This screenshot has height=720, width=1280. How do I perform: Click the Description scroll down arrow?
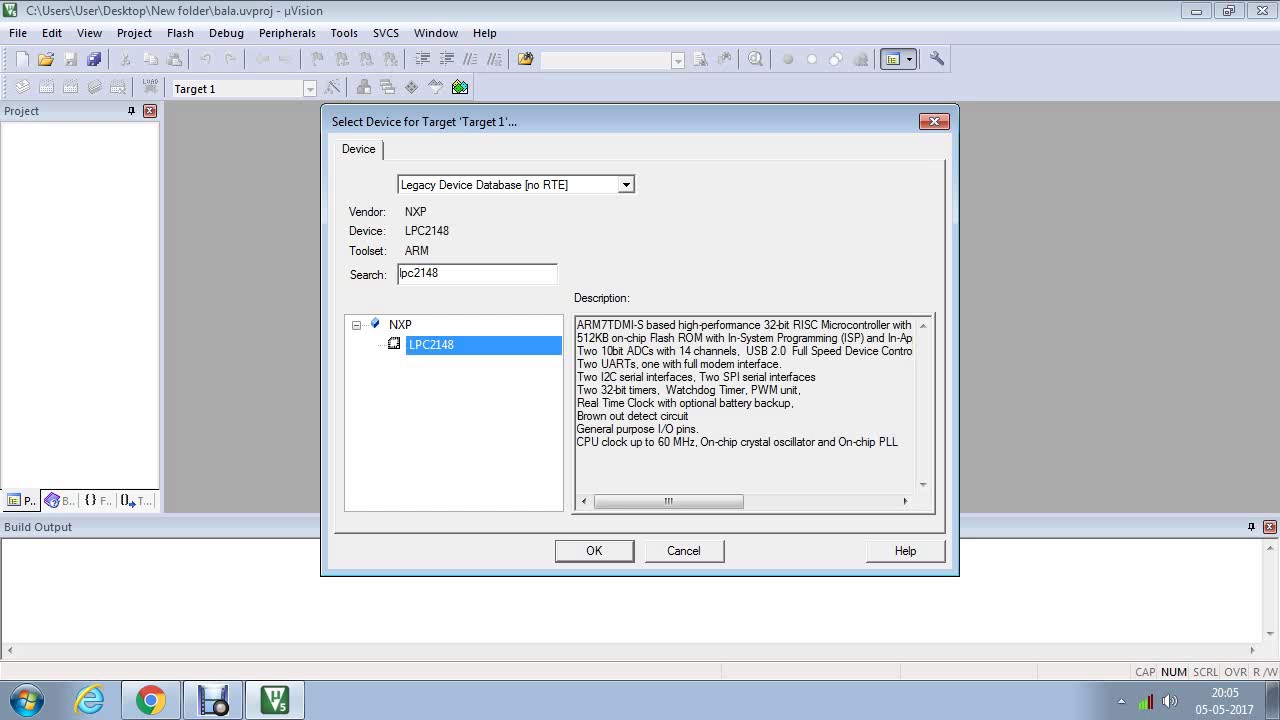[923, 485]
